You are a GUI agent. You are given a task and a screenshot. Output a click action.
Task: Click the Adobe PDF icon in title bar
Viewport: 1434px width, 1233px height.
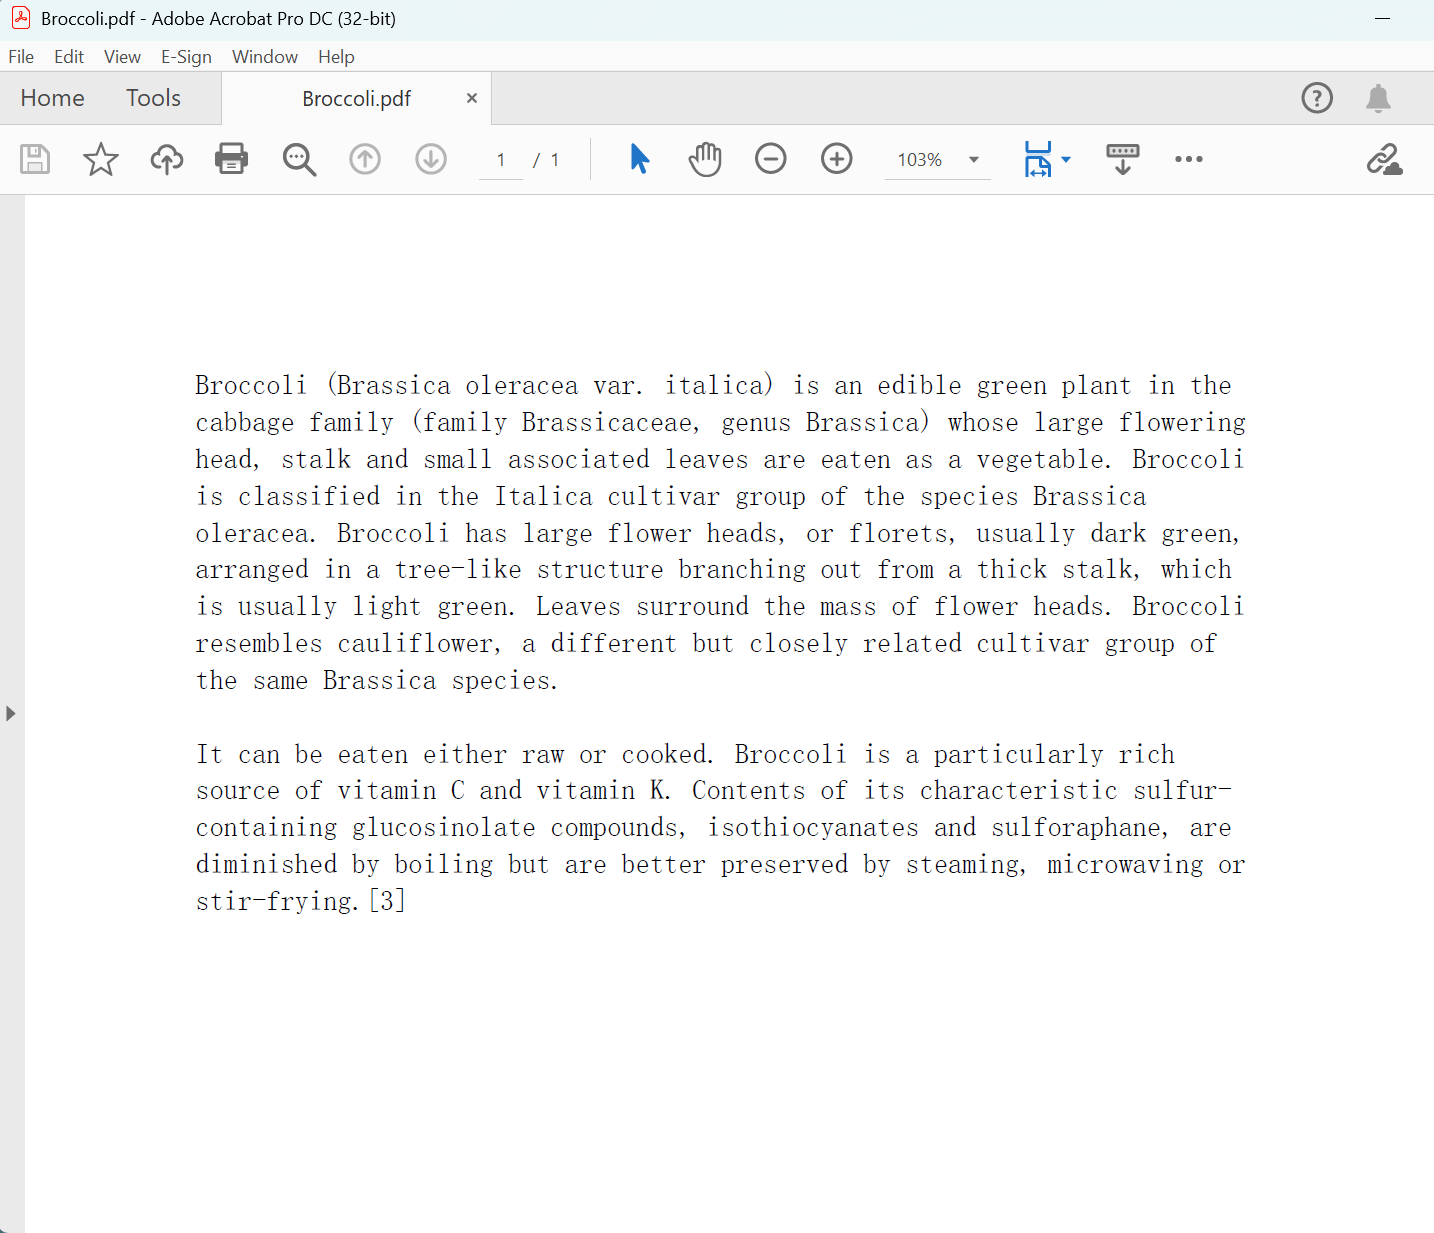(21, 18)
